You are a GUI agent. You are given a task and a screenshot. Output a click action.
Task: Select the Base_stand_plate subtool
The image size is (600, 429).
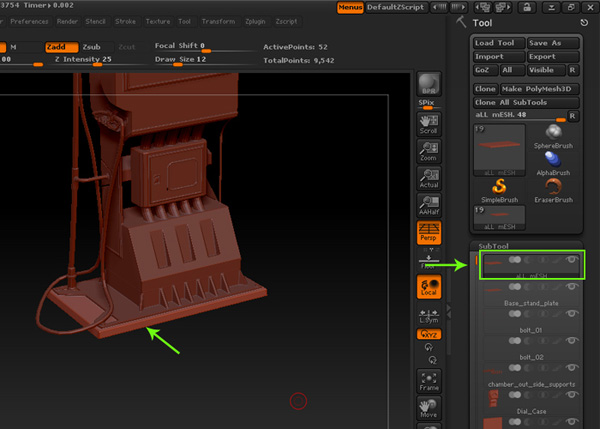(531, 295)
